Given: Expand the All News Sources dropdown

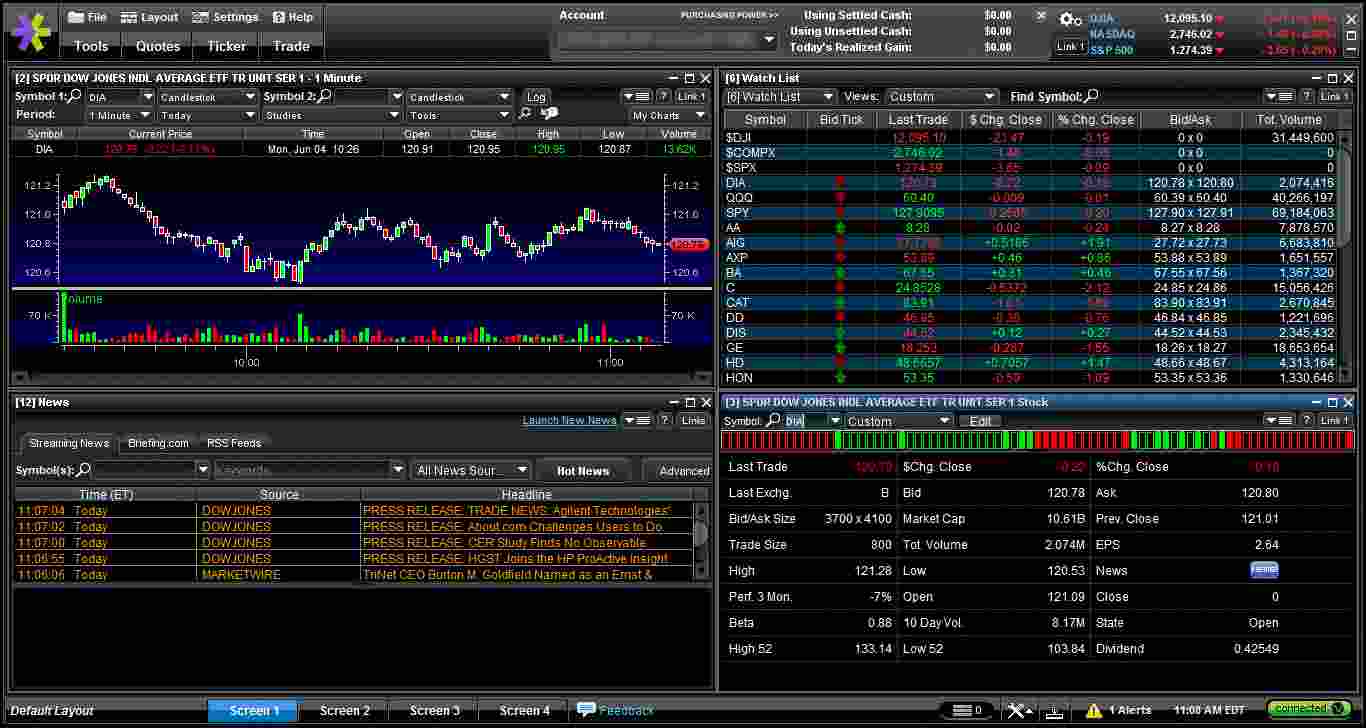Looking at the screenshot, I should (x=523, y=470).
